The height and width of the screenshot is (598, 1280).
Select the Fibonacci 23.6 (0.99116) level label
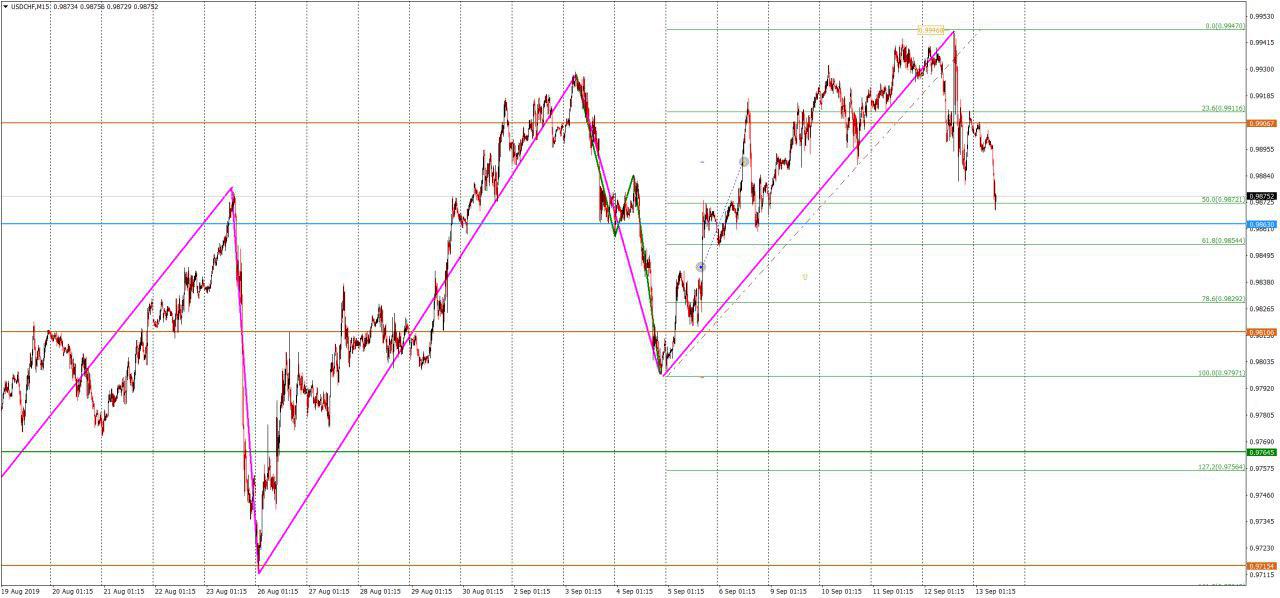click(x=1222, y=108)
